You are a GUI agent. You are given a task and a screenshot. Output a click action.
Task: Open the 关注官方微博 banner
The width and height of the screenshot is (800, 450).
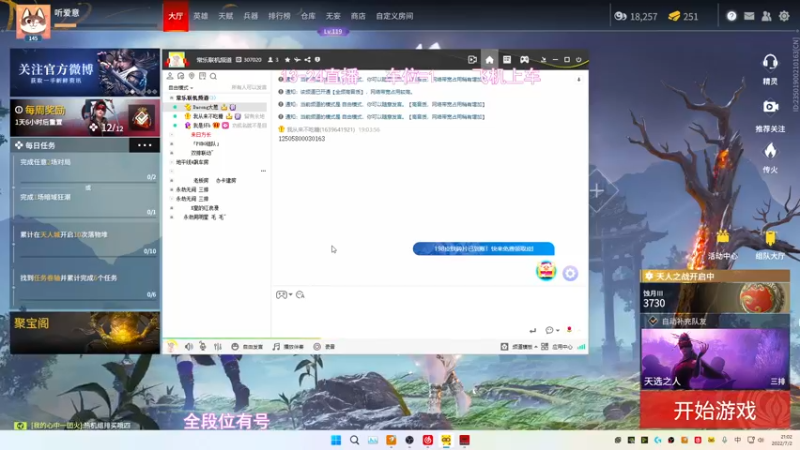coord(85,72)
